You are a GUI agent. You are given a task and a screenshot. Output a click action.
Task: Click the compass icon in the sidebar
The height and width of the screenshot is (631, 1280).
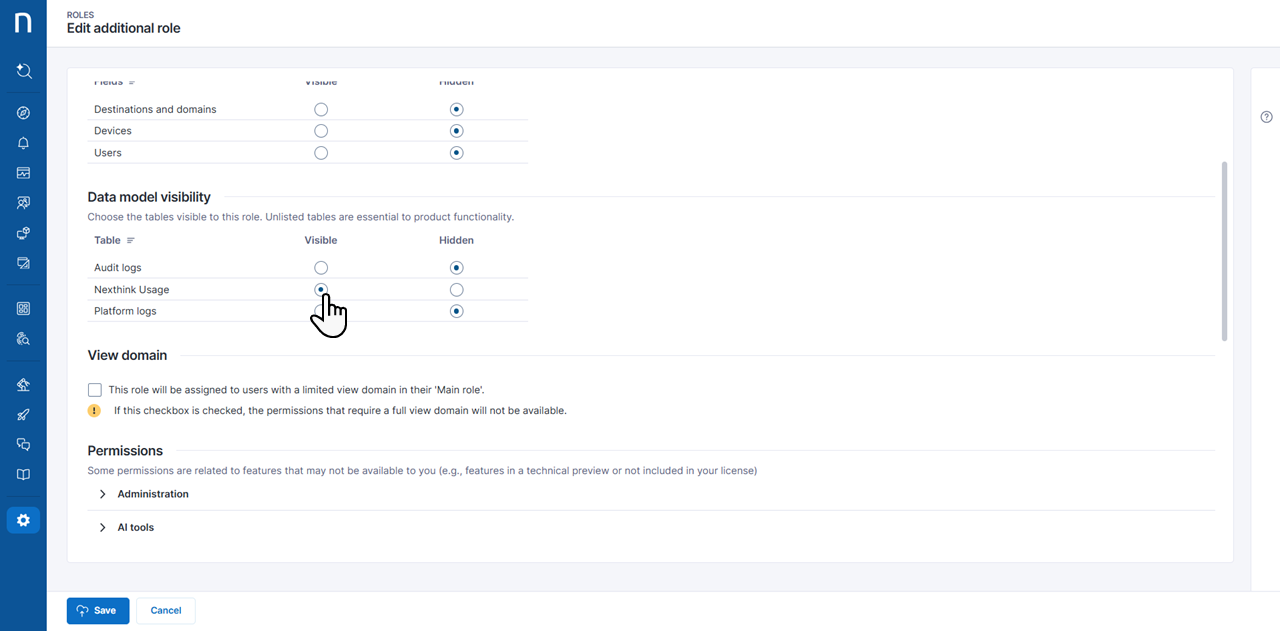pyautogui.click(x=23, y=113)
